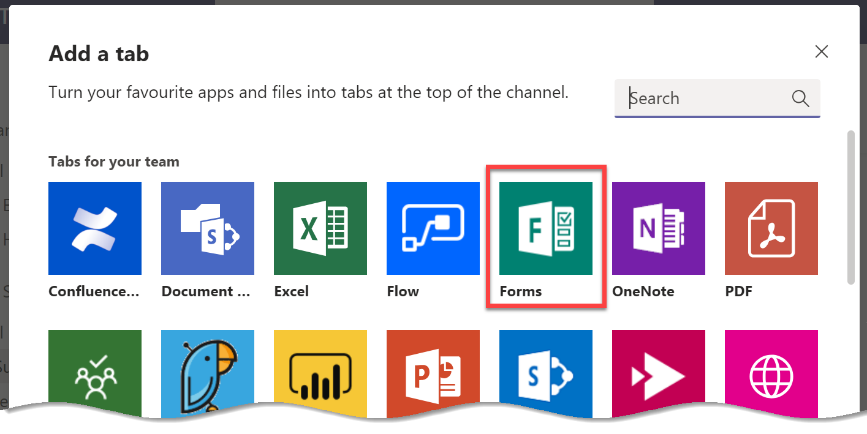Viewport: 867px width, 434px height.
Task: Open the Confluence app tile
Action: 95,228
